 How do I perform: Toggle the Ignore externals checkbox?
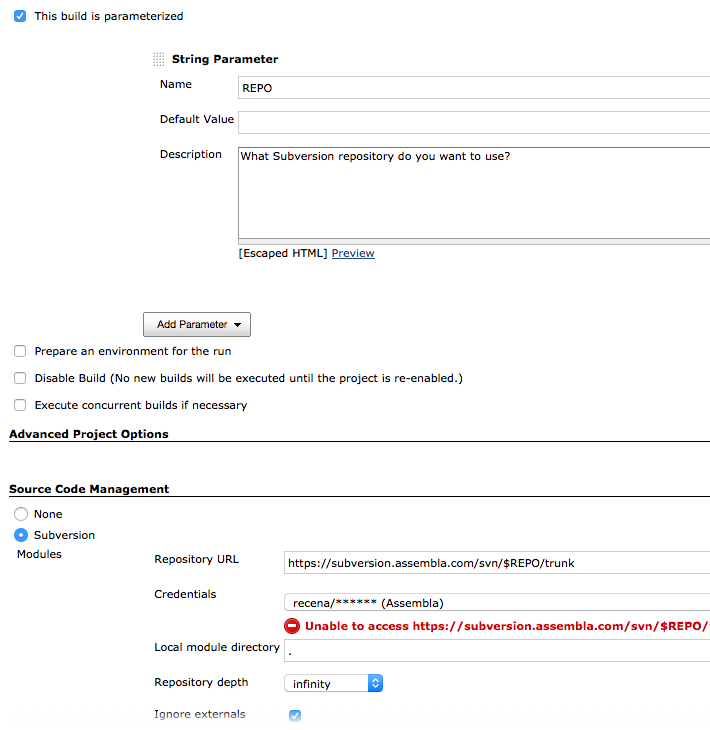(x=295, y=715)
